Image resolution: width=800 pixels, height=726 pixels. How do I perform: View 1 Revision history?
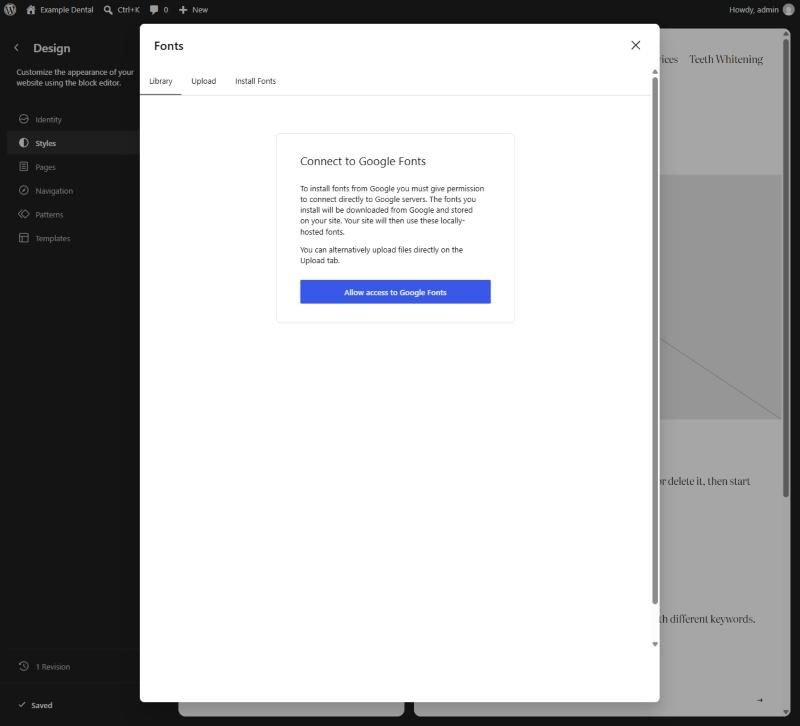click(53, 667)
